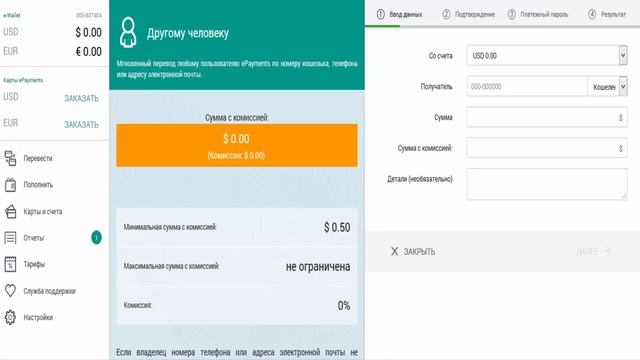The image size is (640, 360).
Task: Click the X icon next to ЗАКРЫТЬ
Action: [x=394, y=251]
